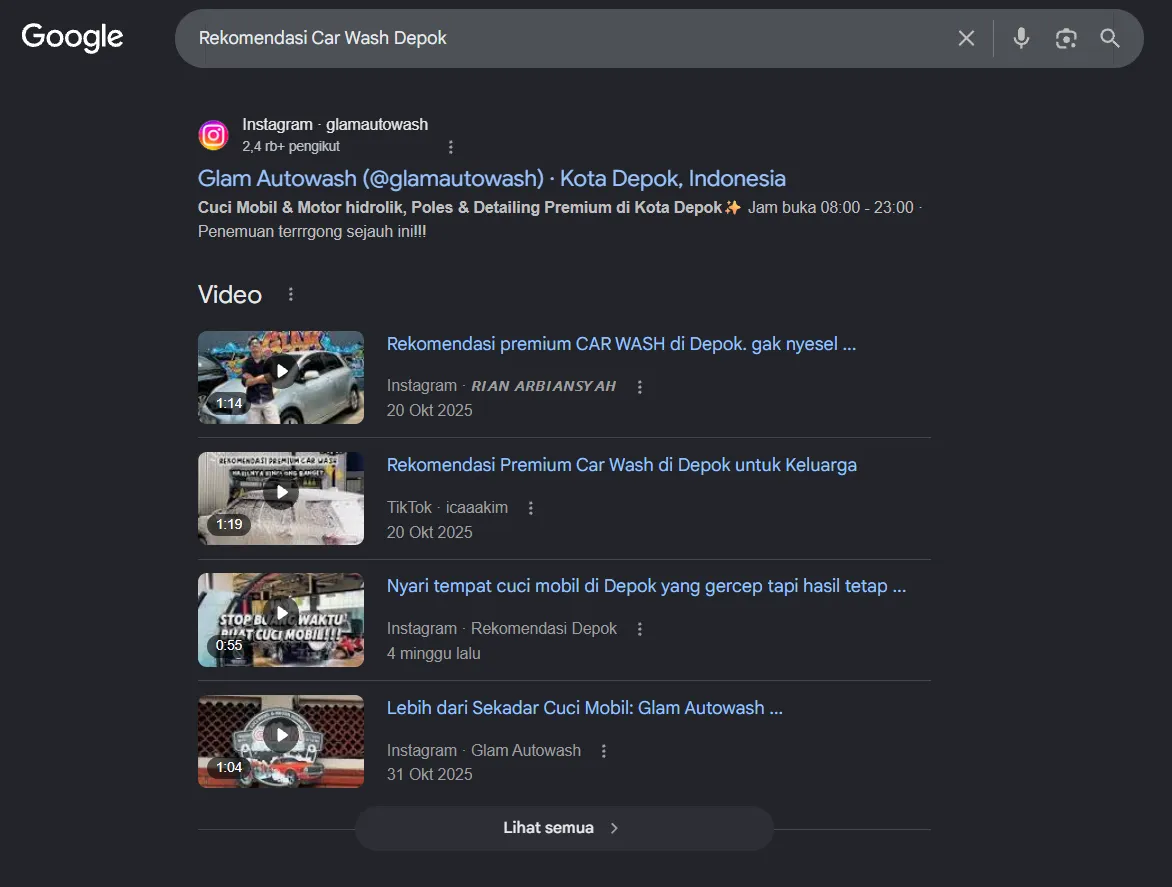
Task: Click 'Penemuan terrrgong sejauh ini!!!' snippet text
Action: tap(312, 232)
